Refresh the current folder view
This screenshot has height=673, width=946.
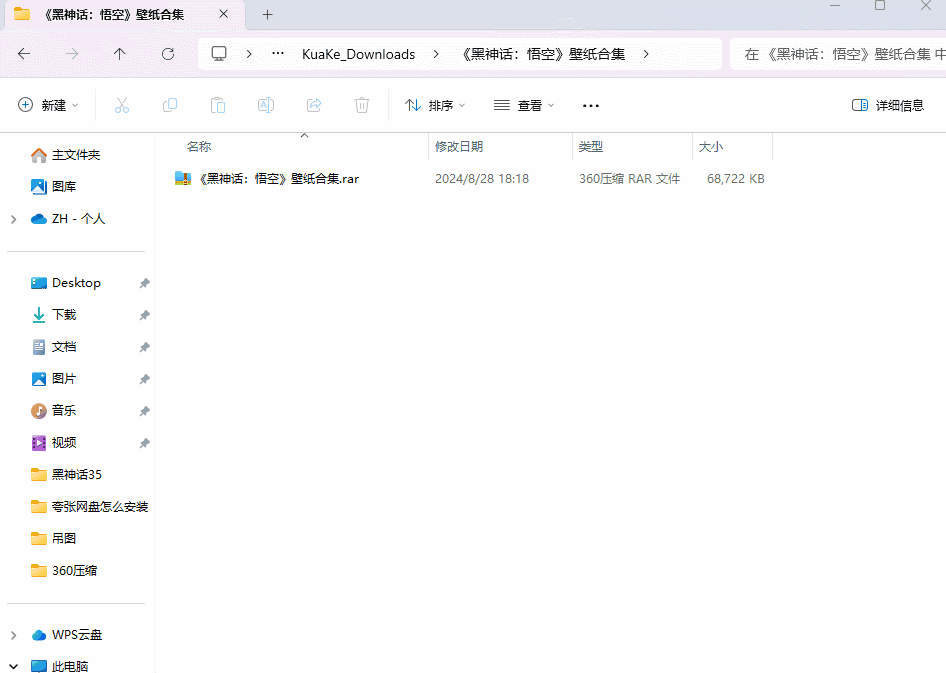point(168,54)
